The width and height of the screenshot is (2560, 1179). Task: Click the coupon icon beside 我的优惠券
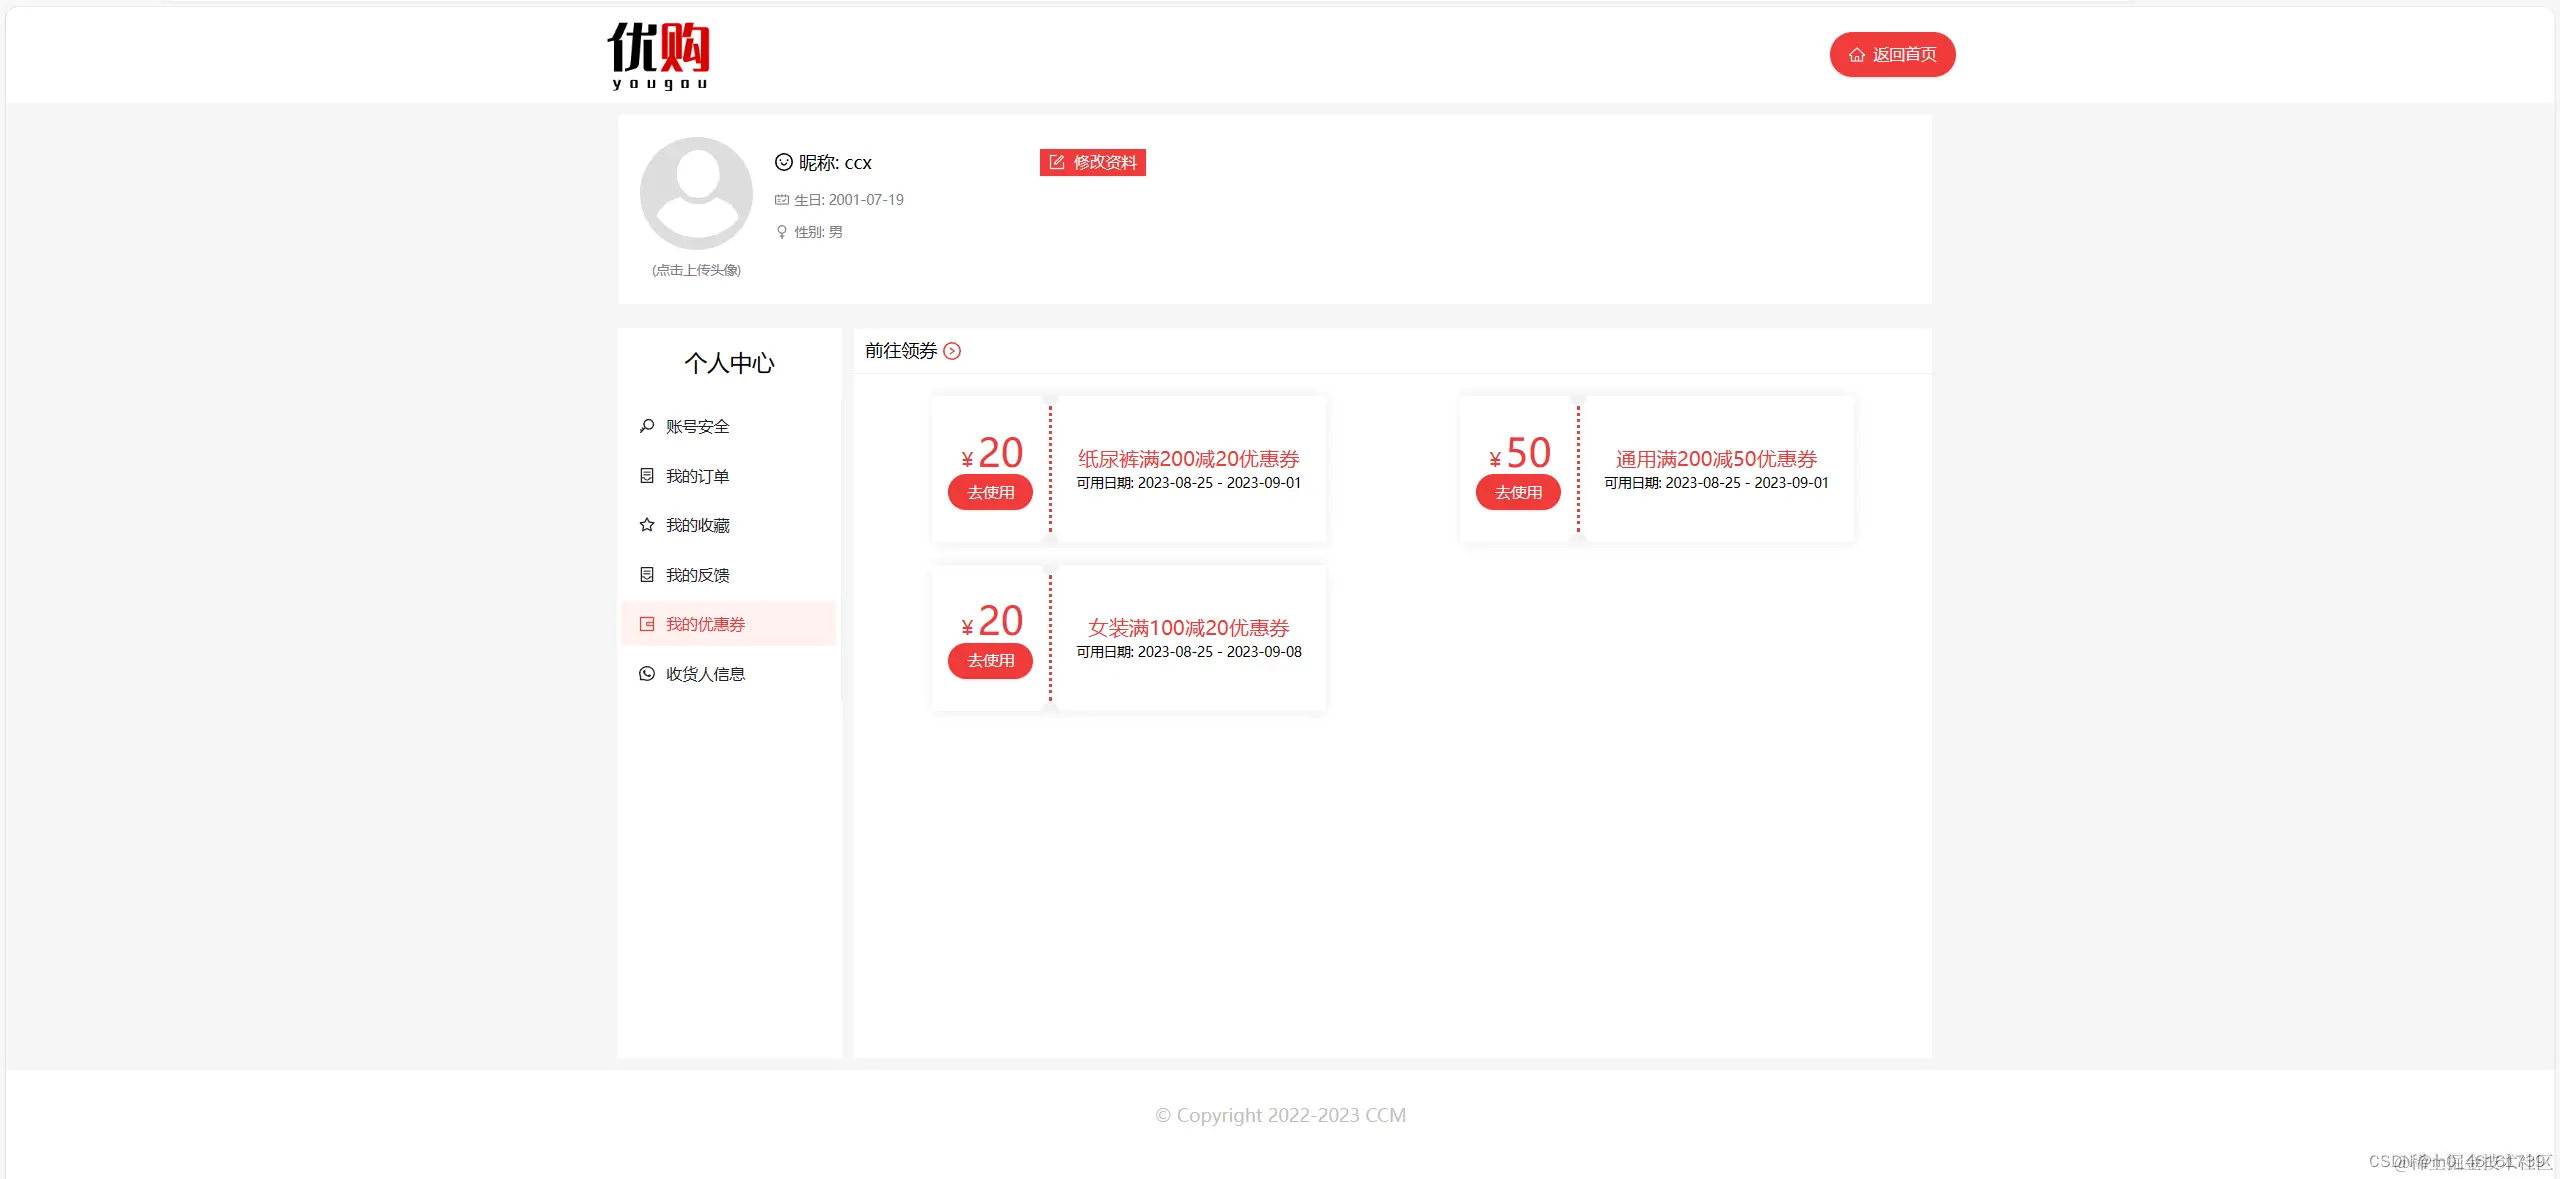pyautogui.click(x=647, y=624)
